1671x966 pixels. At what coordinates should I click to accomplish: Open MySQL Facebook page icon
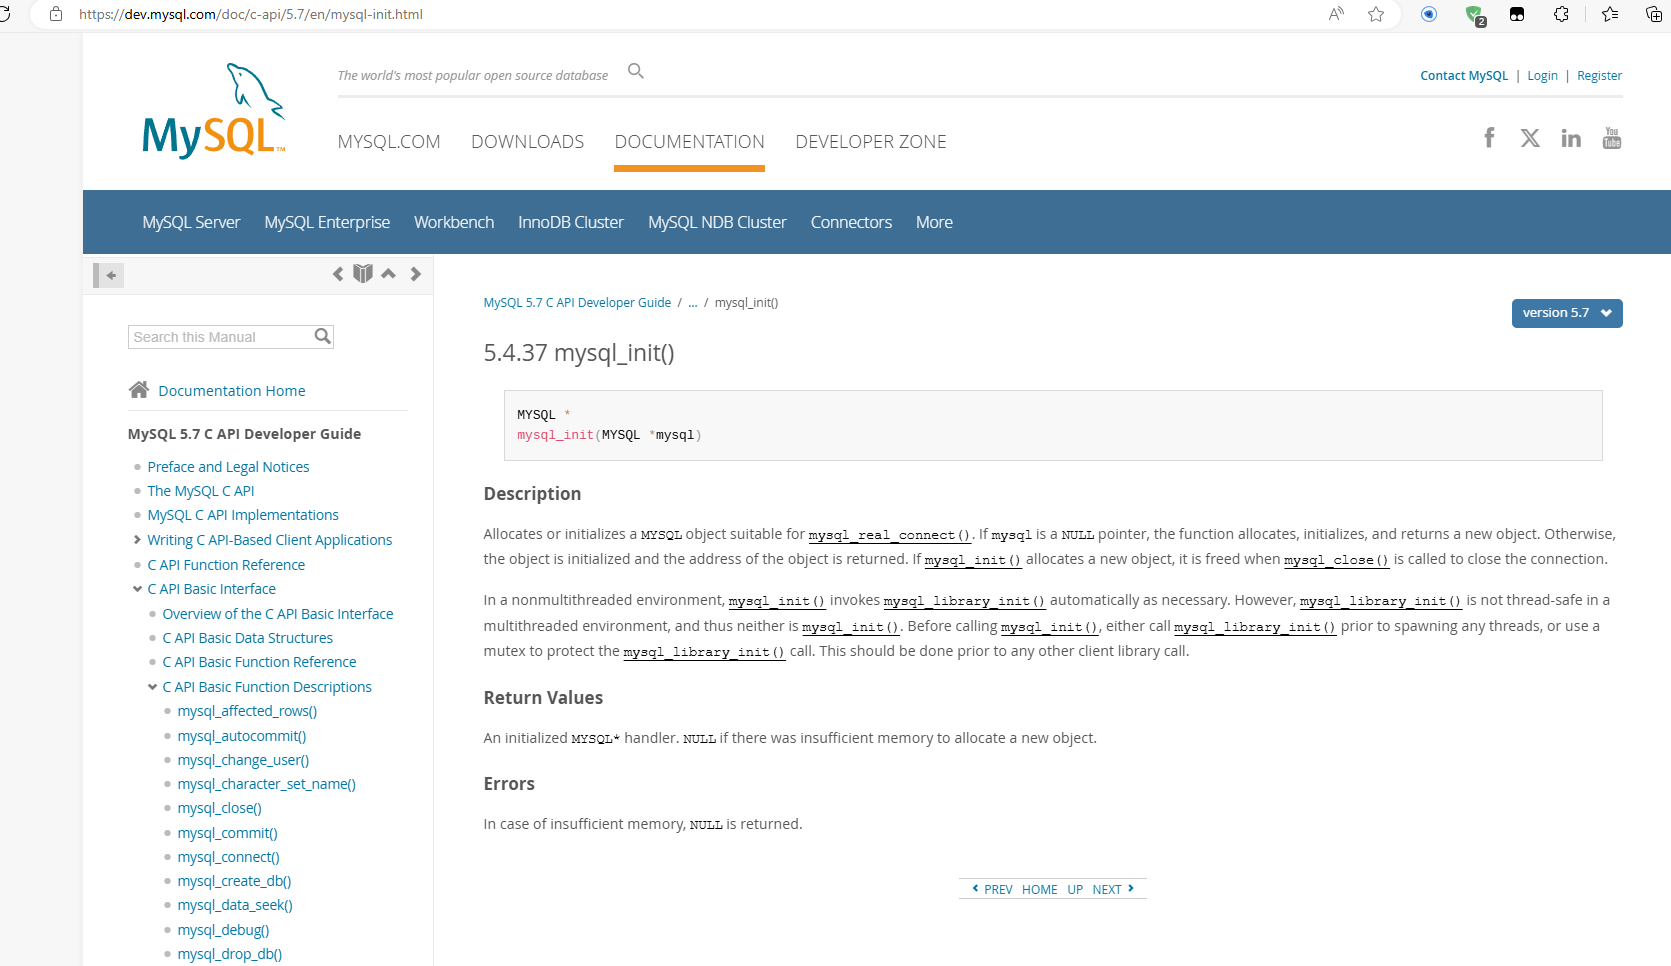(x=1489, y=138)
